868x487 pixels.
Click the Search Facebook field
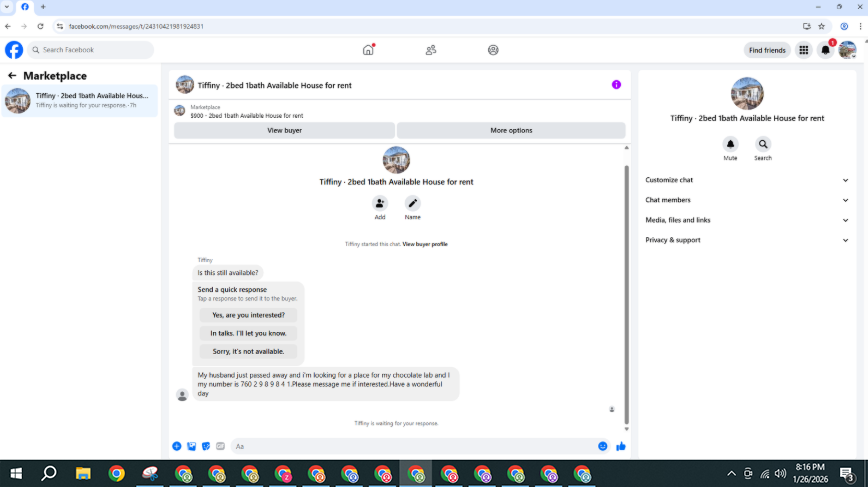[x=91, y=50]
